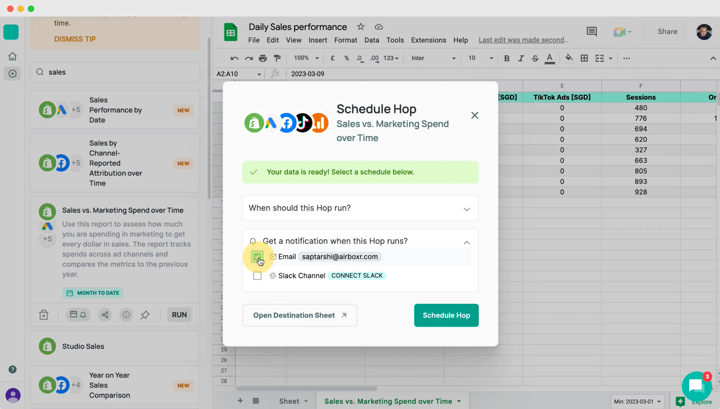Open the Home icon in left rail
720x409 pixels.
coord(12,56)
